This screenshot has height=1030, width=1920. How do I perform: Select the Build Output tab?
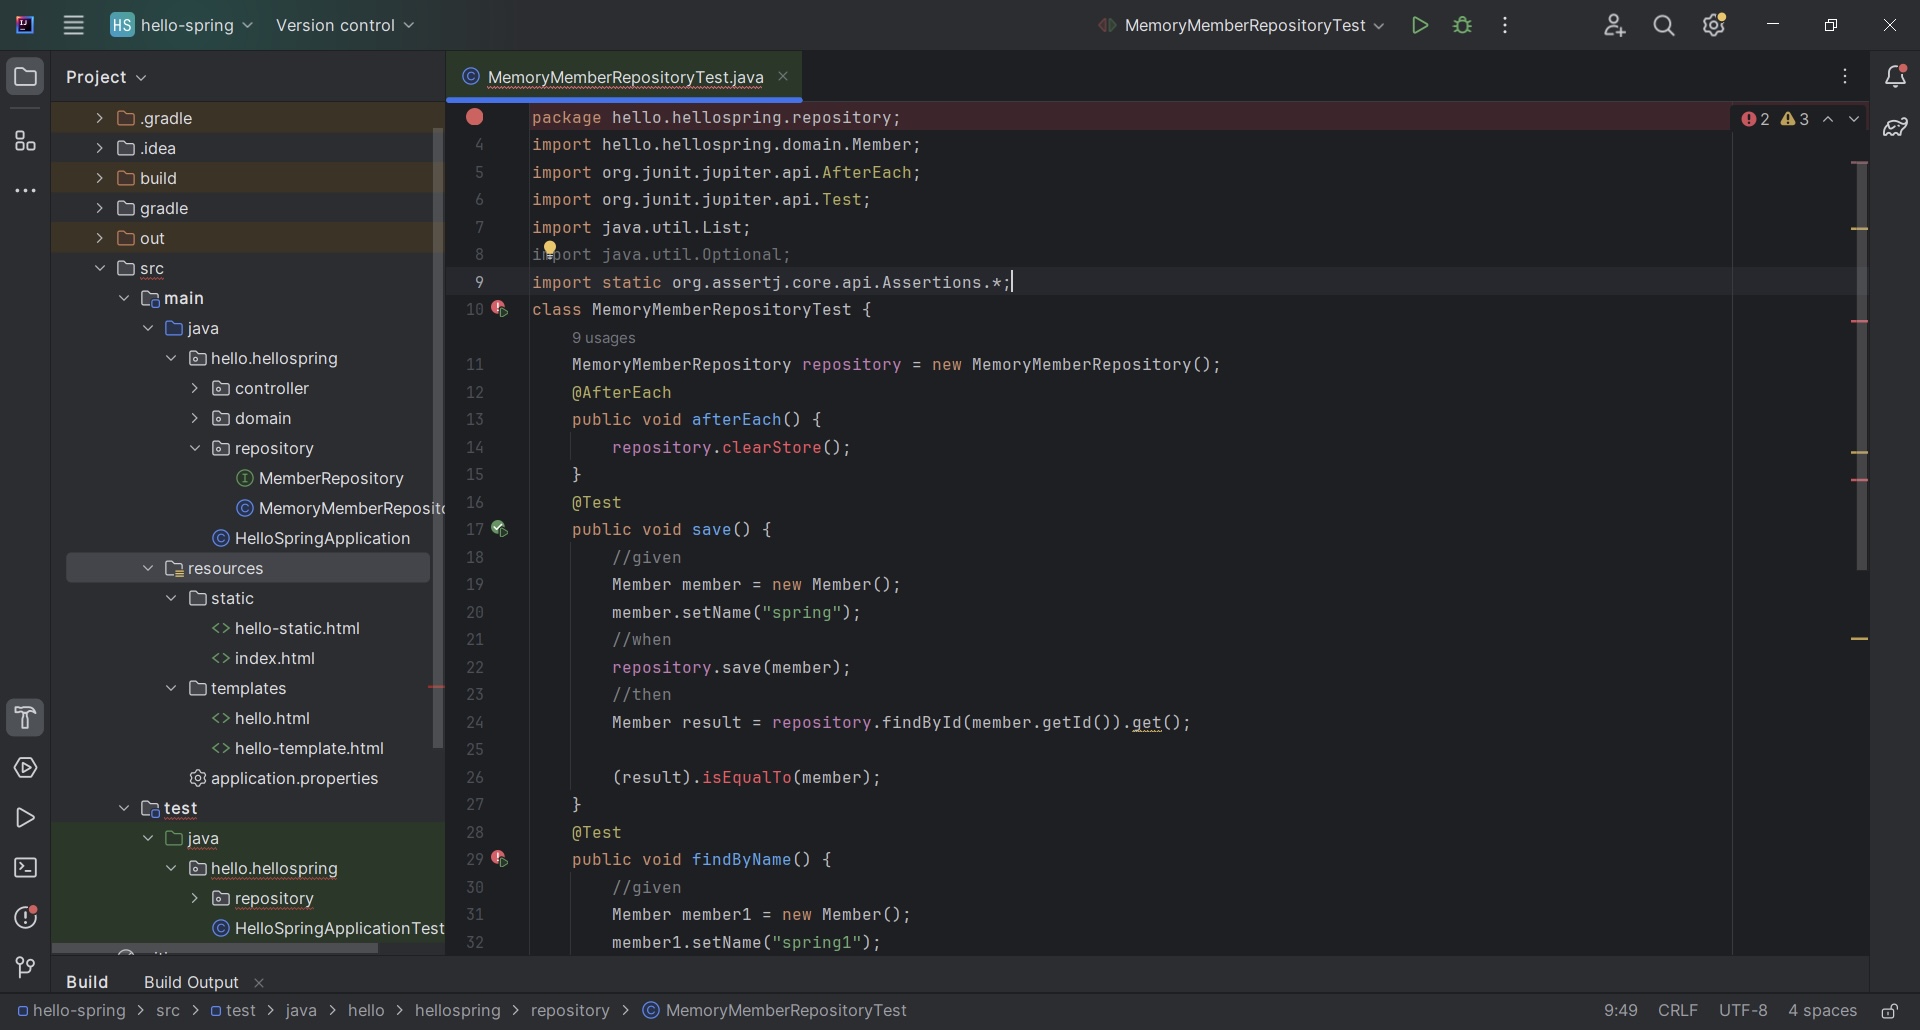[191, 982]
